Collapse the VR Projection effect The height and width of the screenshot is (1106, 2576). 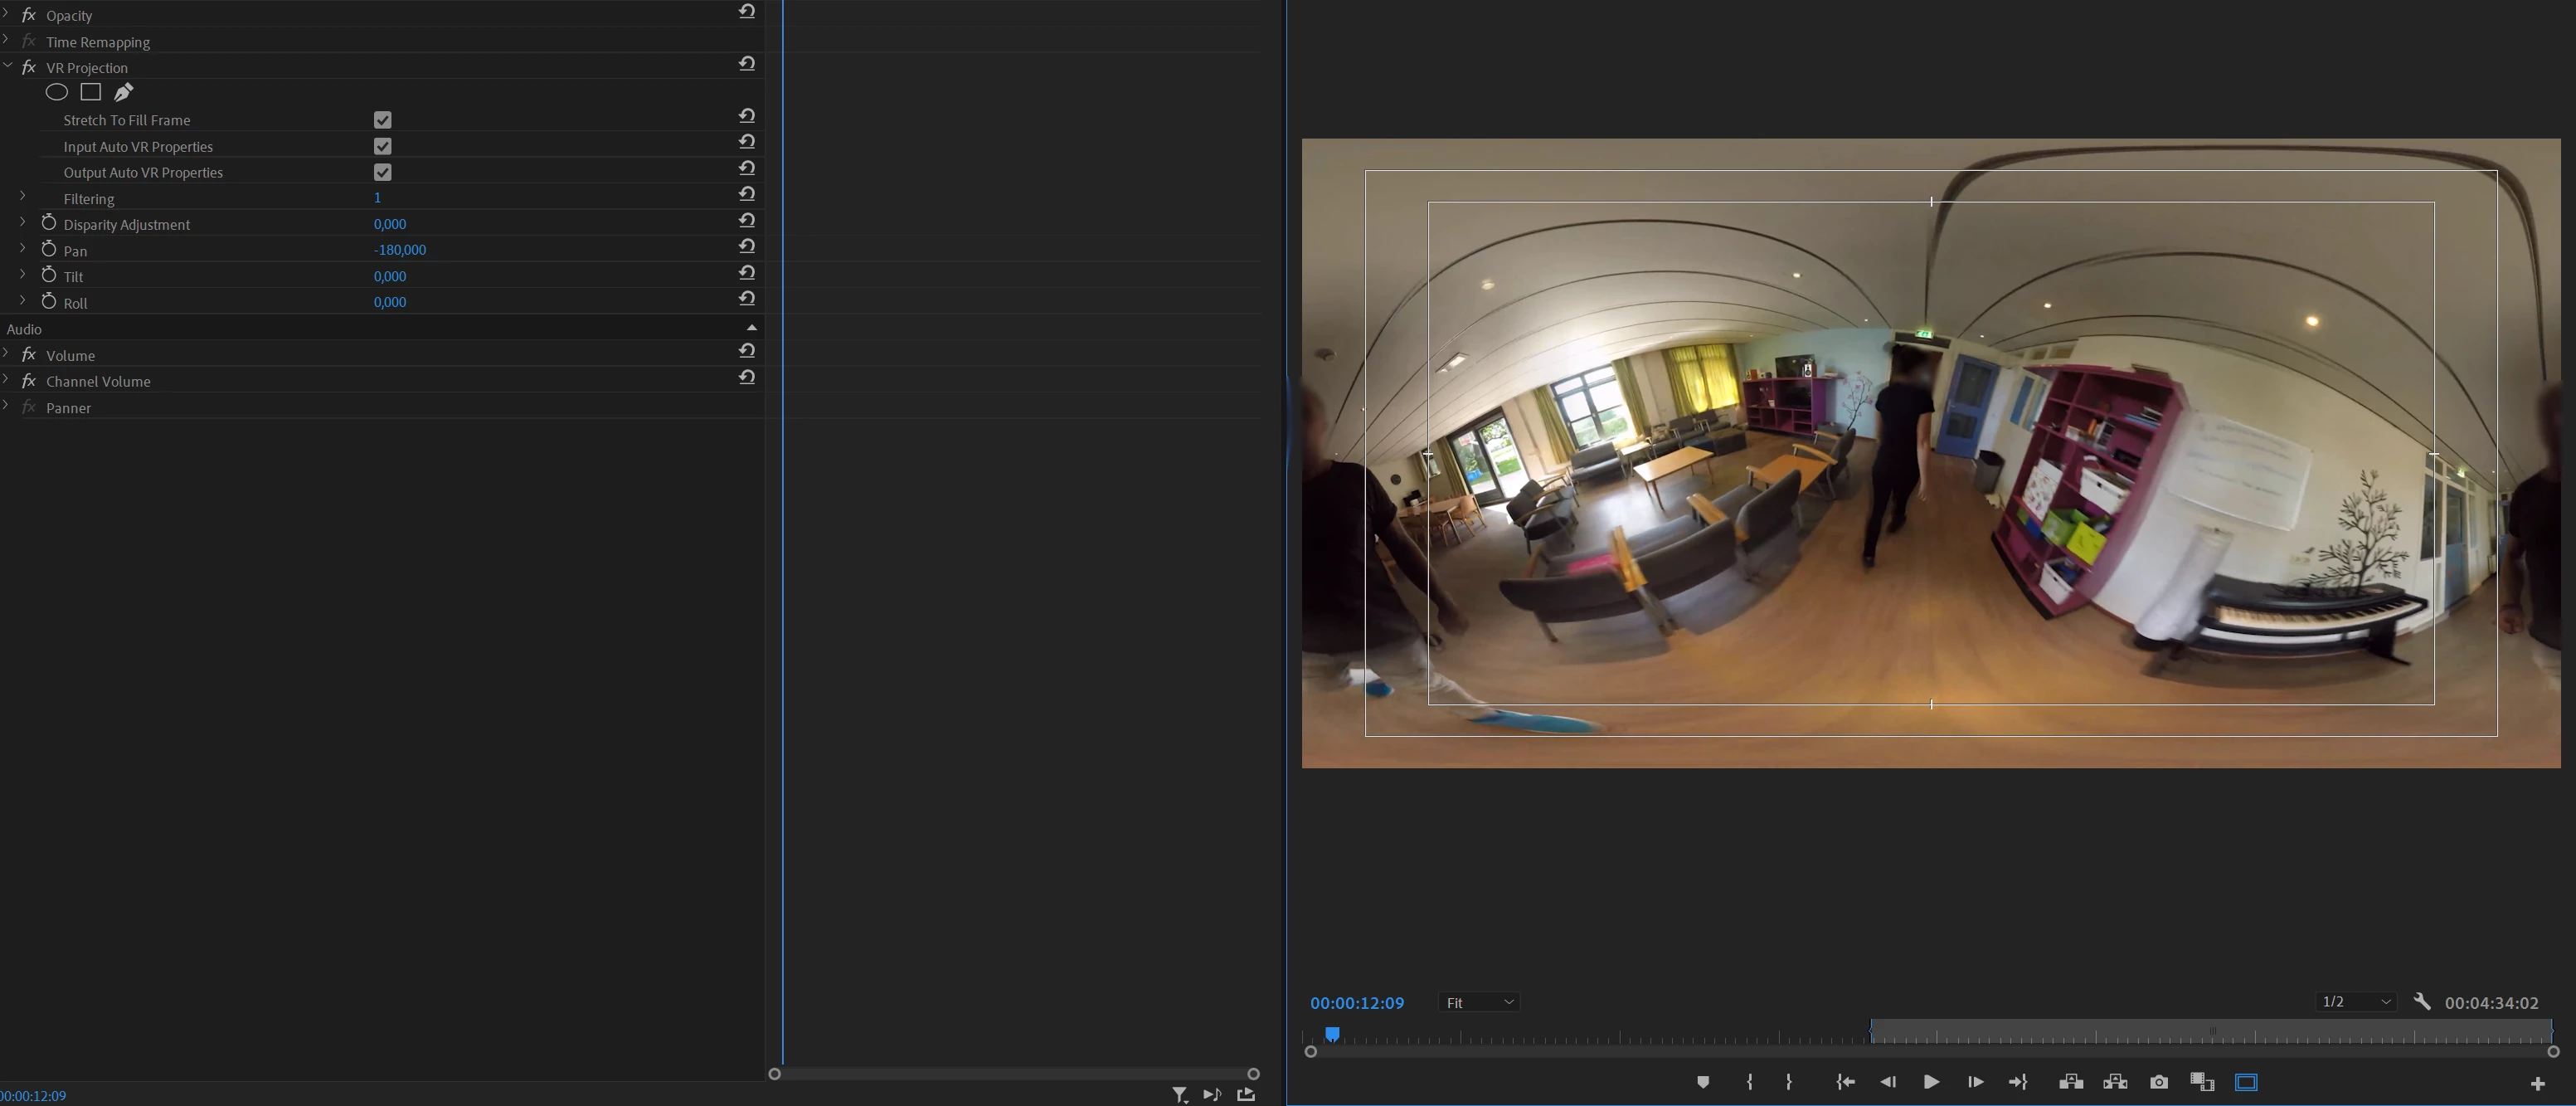pos(8,66)
